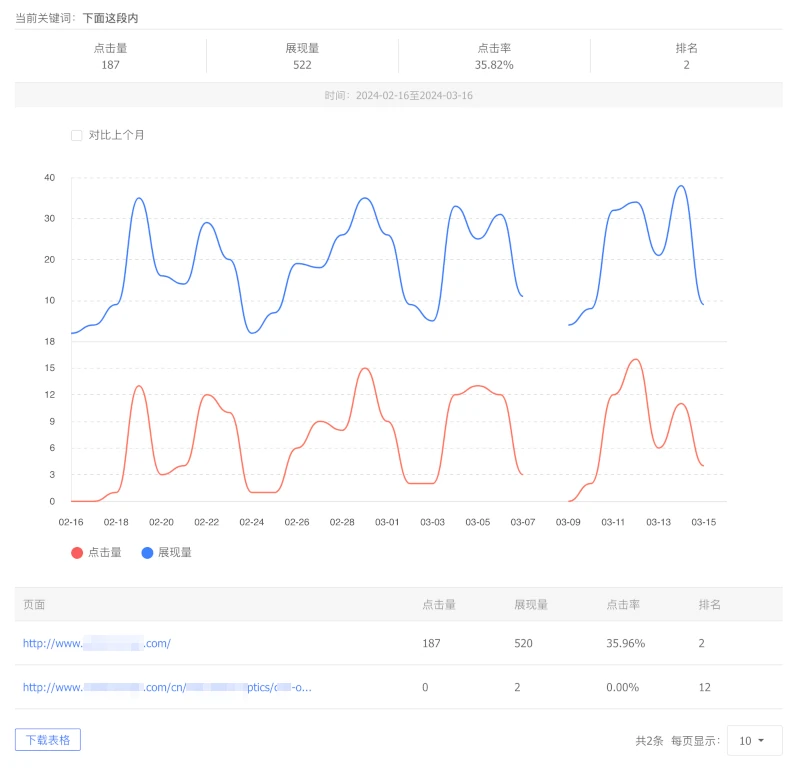This screenshot has width=800, height=770.
Task: Select the 35.82% summary click-rate value
Action: 494,65
